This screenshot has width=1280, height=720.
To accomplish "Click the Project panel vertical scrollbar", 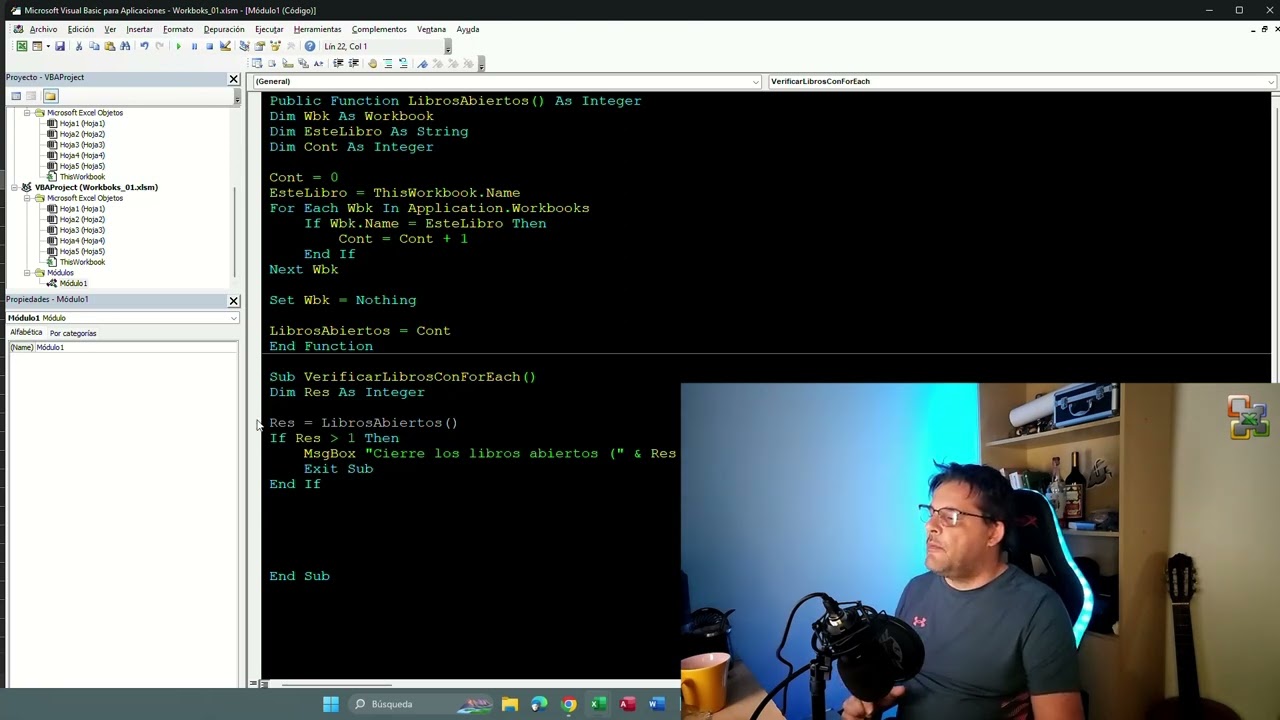I will tap(236, 232).
